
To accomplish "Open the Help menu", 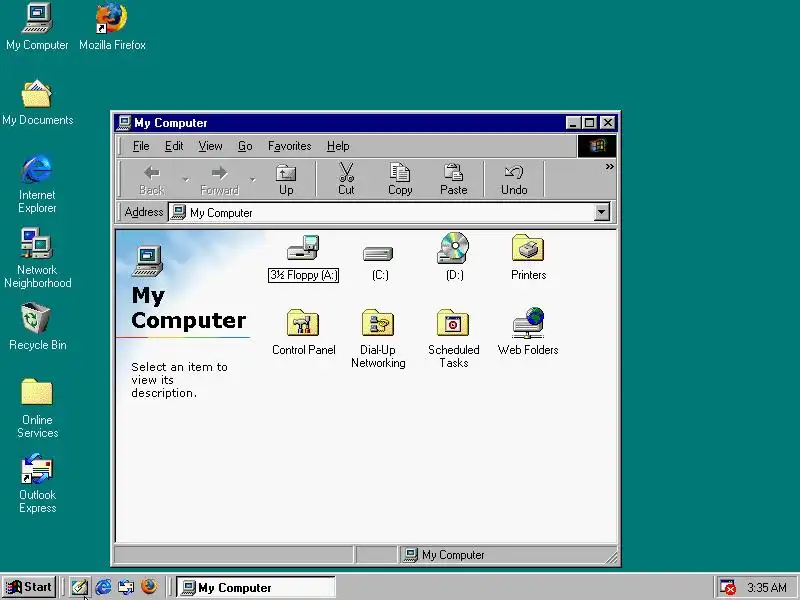I will pos(338,146).
